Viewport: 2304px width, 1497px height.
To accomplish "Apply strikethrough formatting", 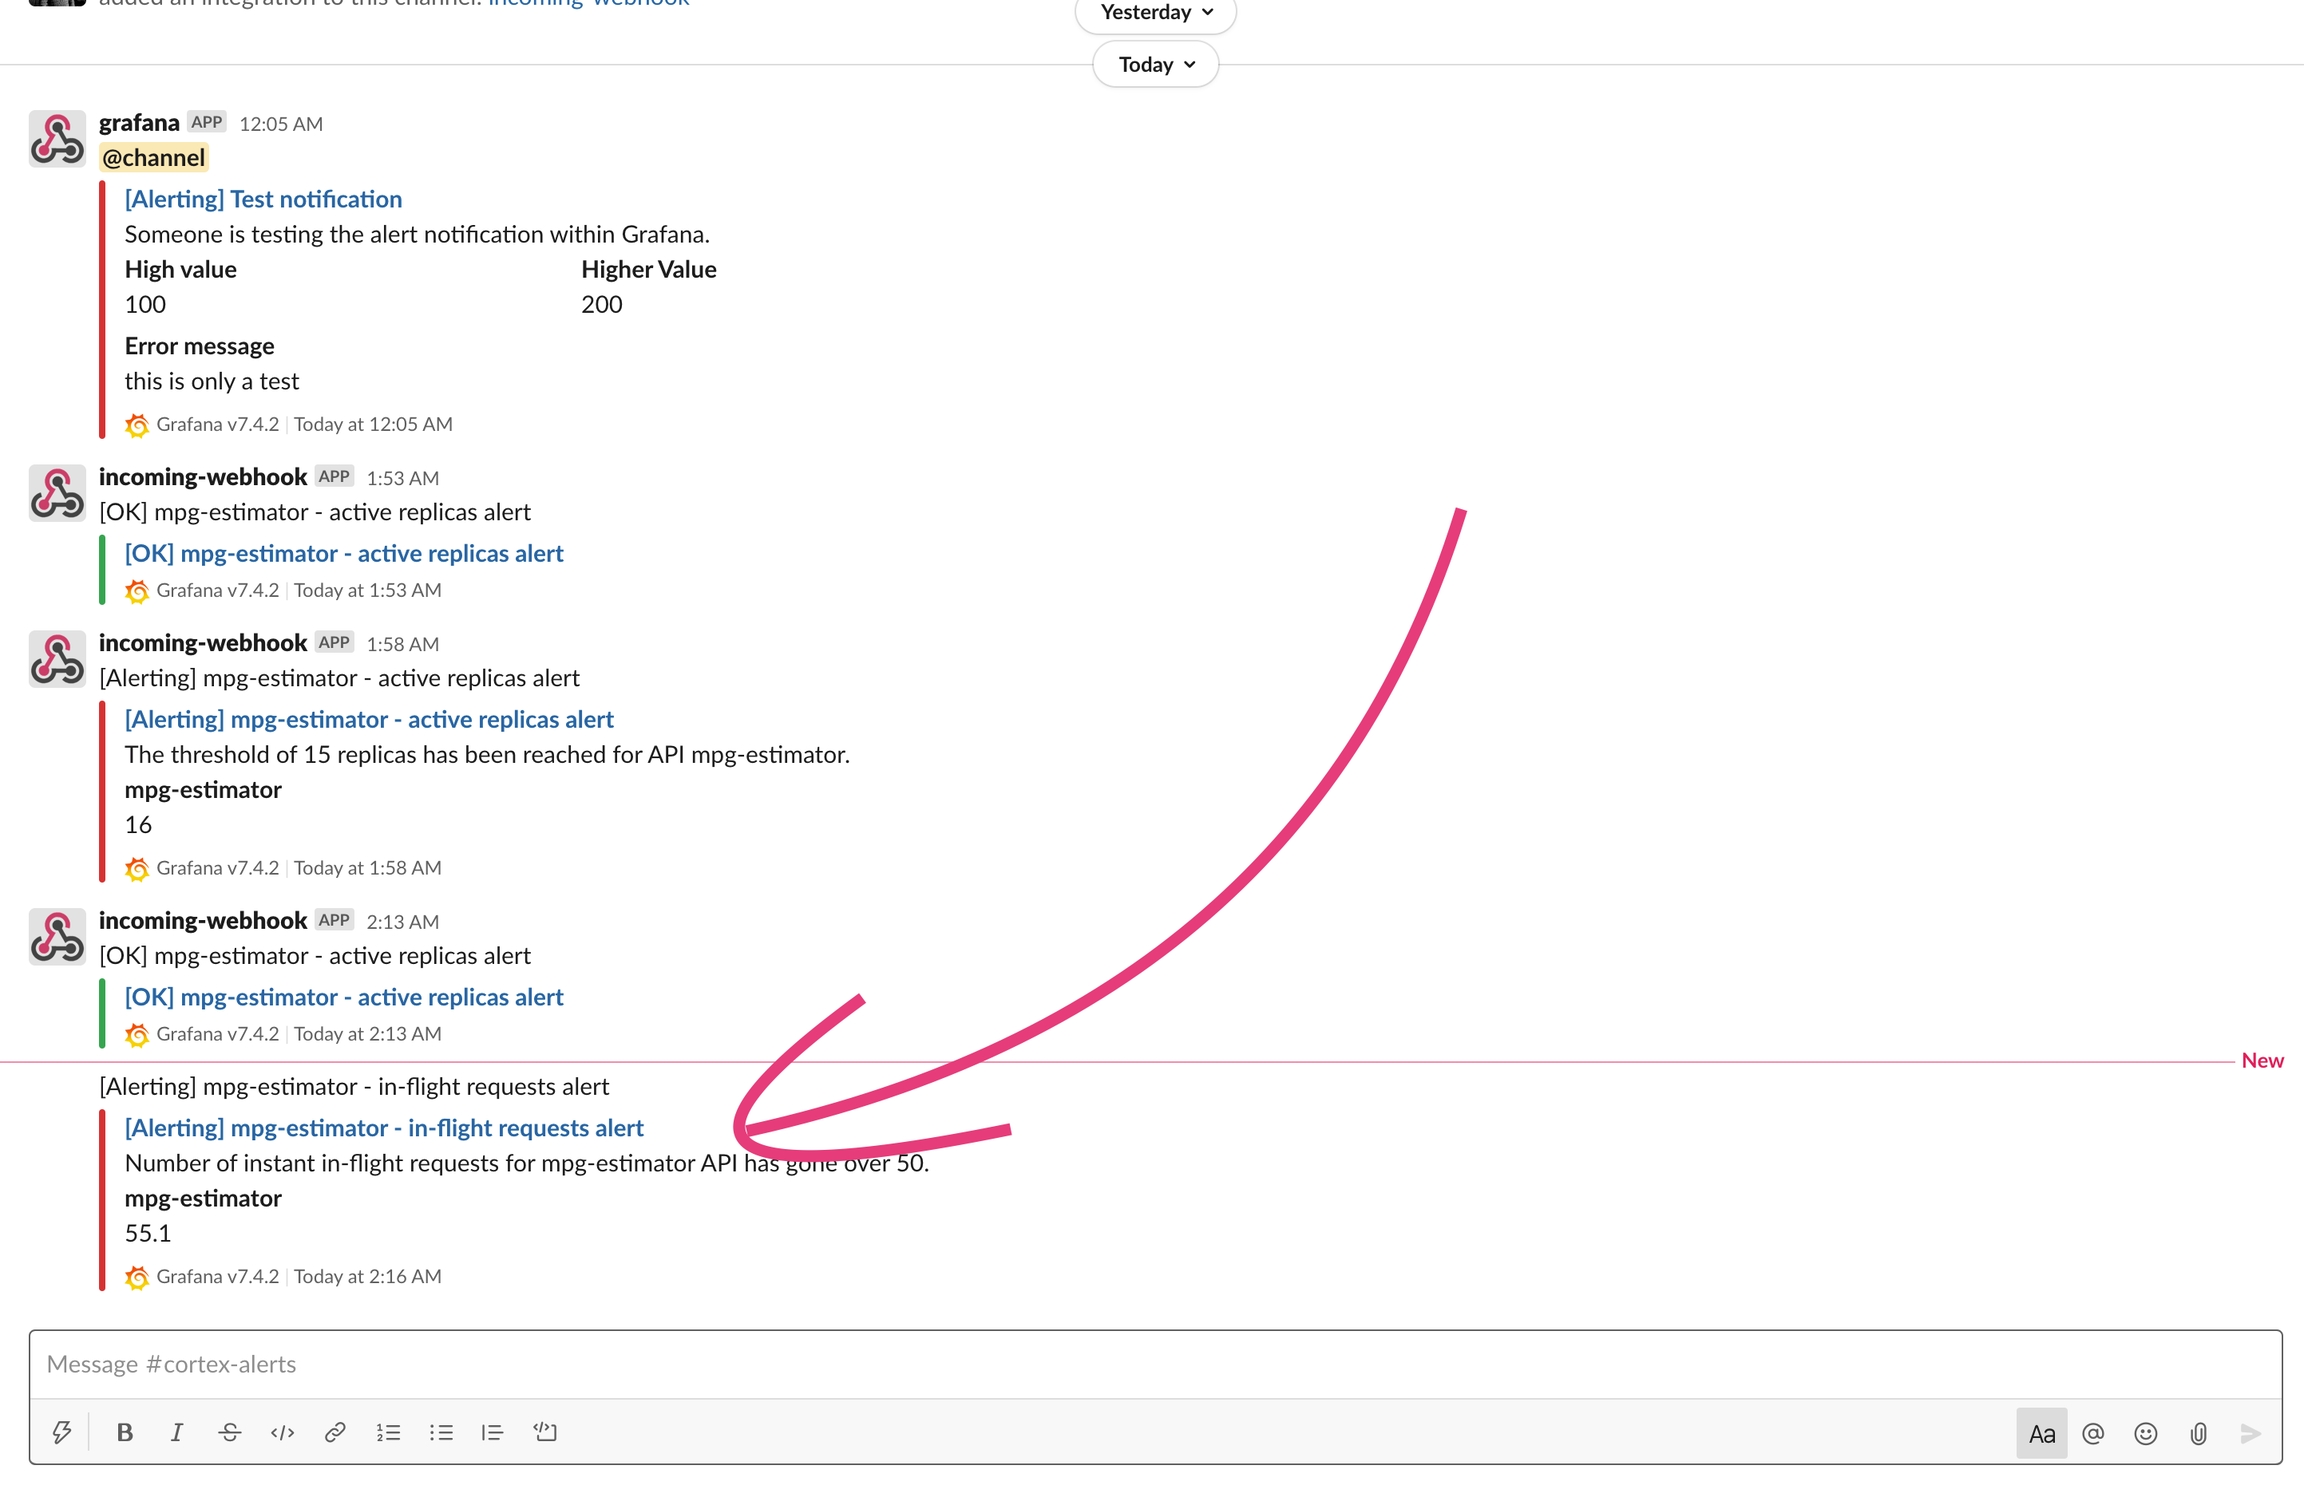I will pos(229,1432).
